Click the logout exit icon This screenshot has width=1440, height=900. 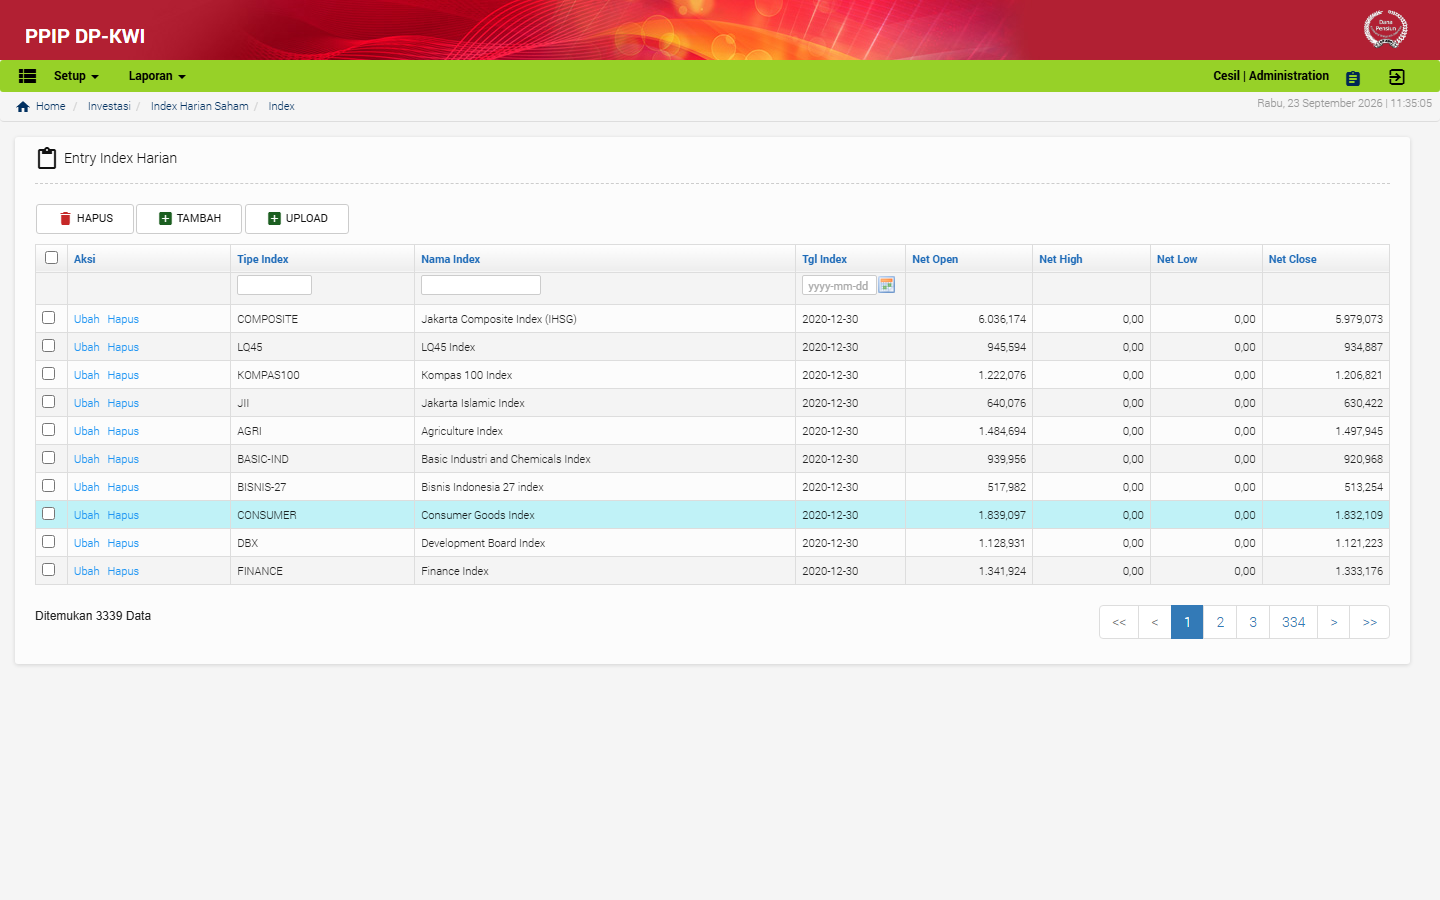(1397, 77)
